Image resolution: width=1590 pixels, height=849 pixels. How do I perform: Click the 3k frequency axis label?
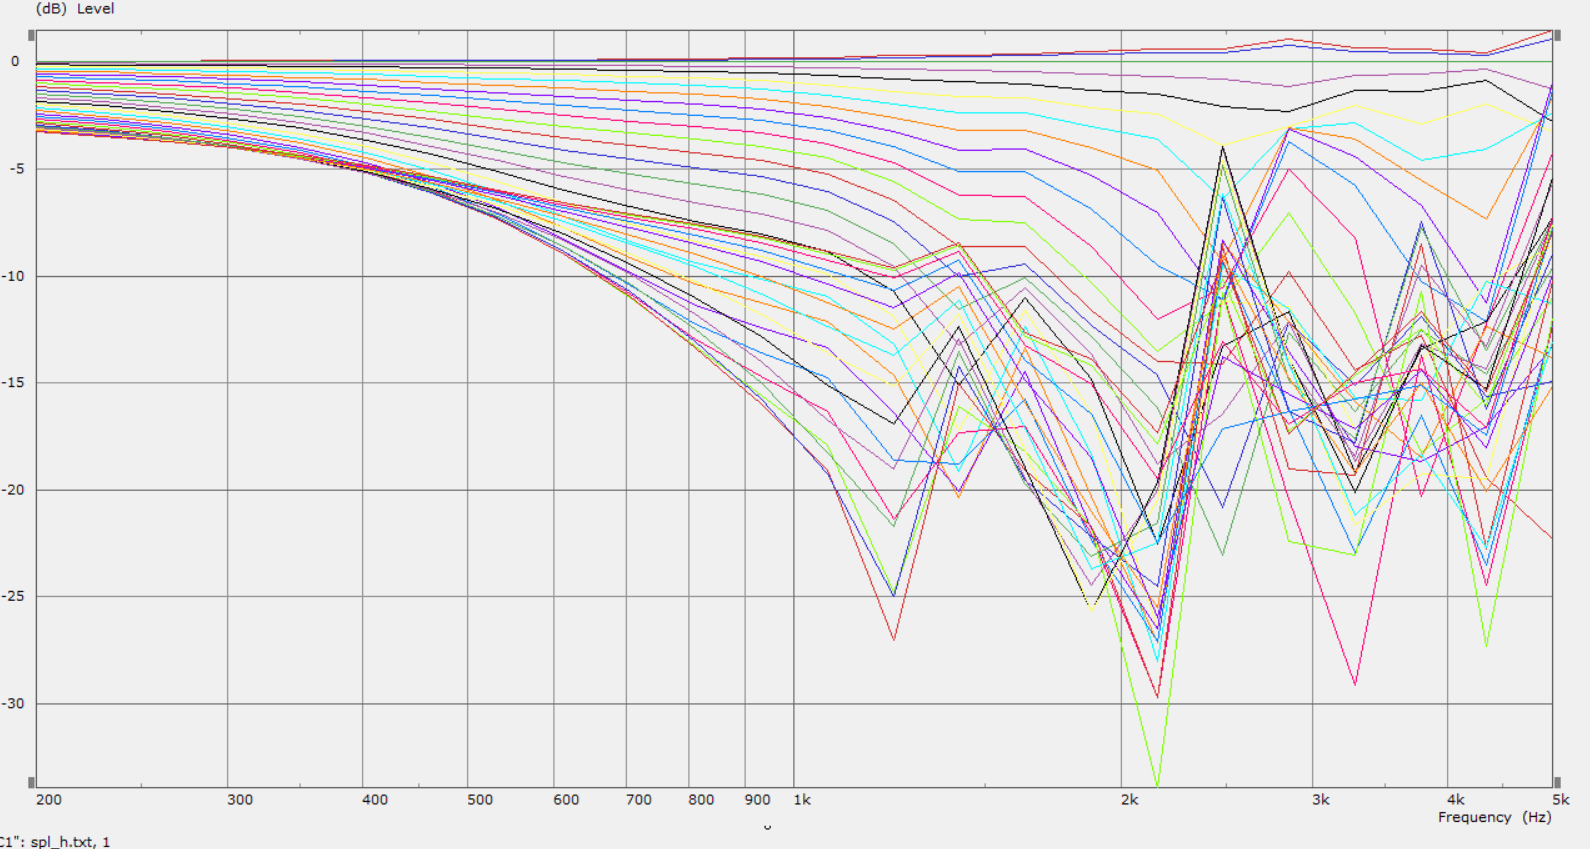point(1321,800)
